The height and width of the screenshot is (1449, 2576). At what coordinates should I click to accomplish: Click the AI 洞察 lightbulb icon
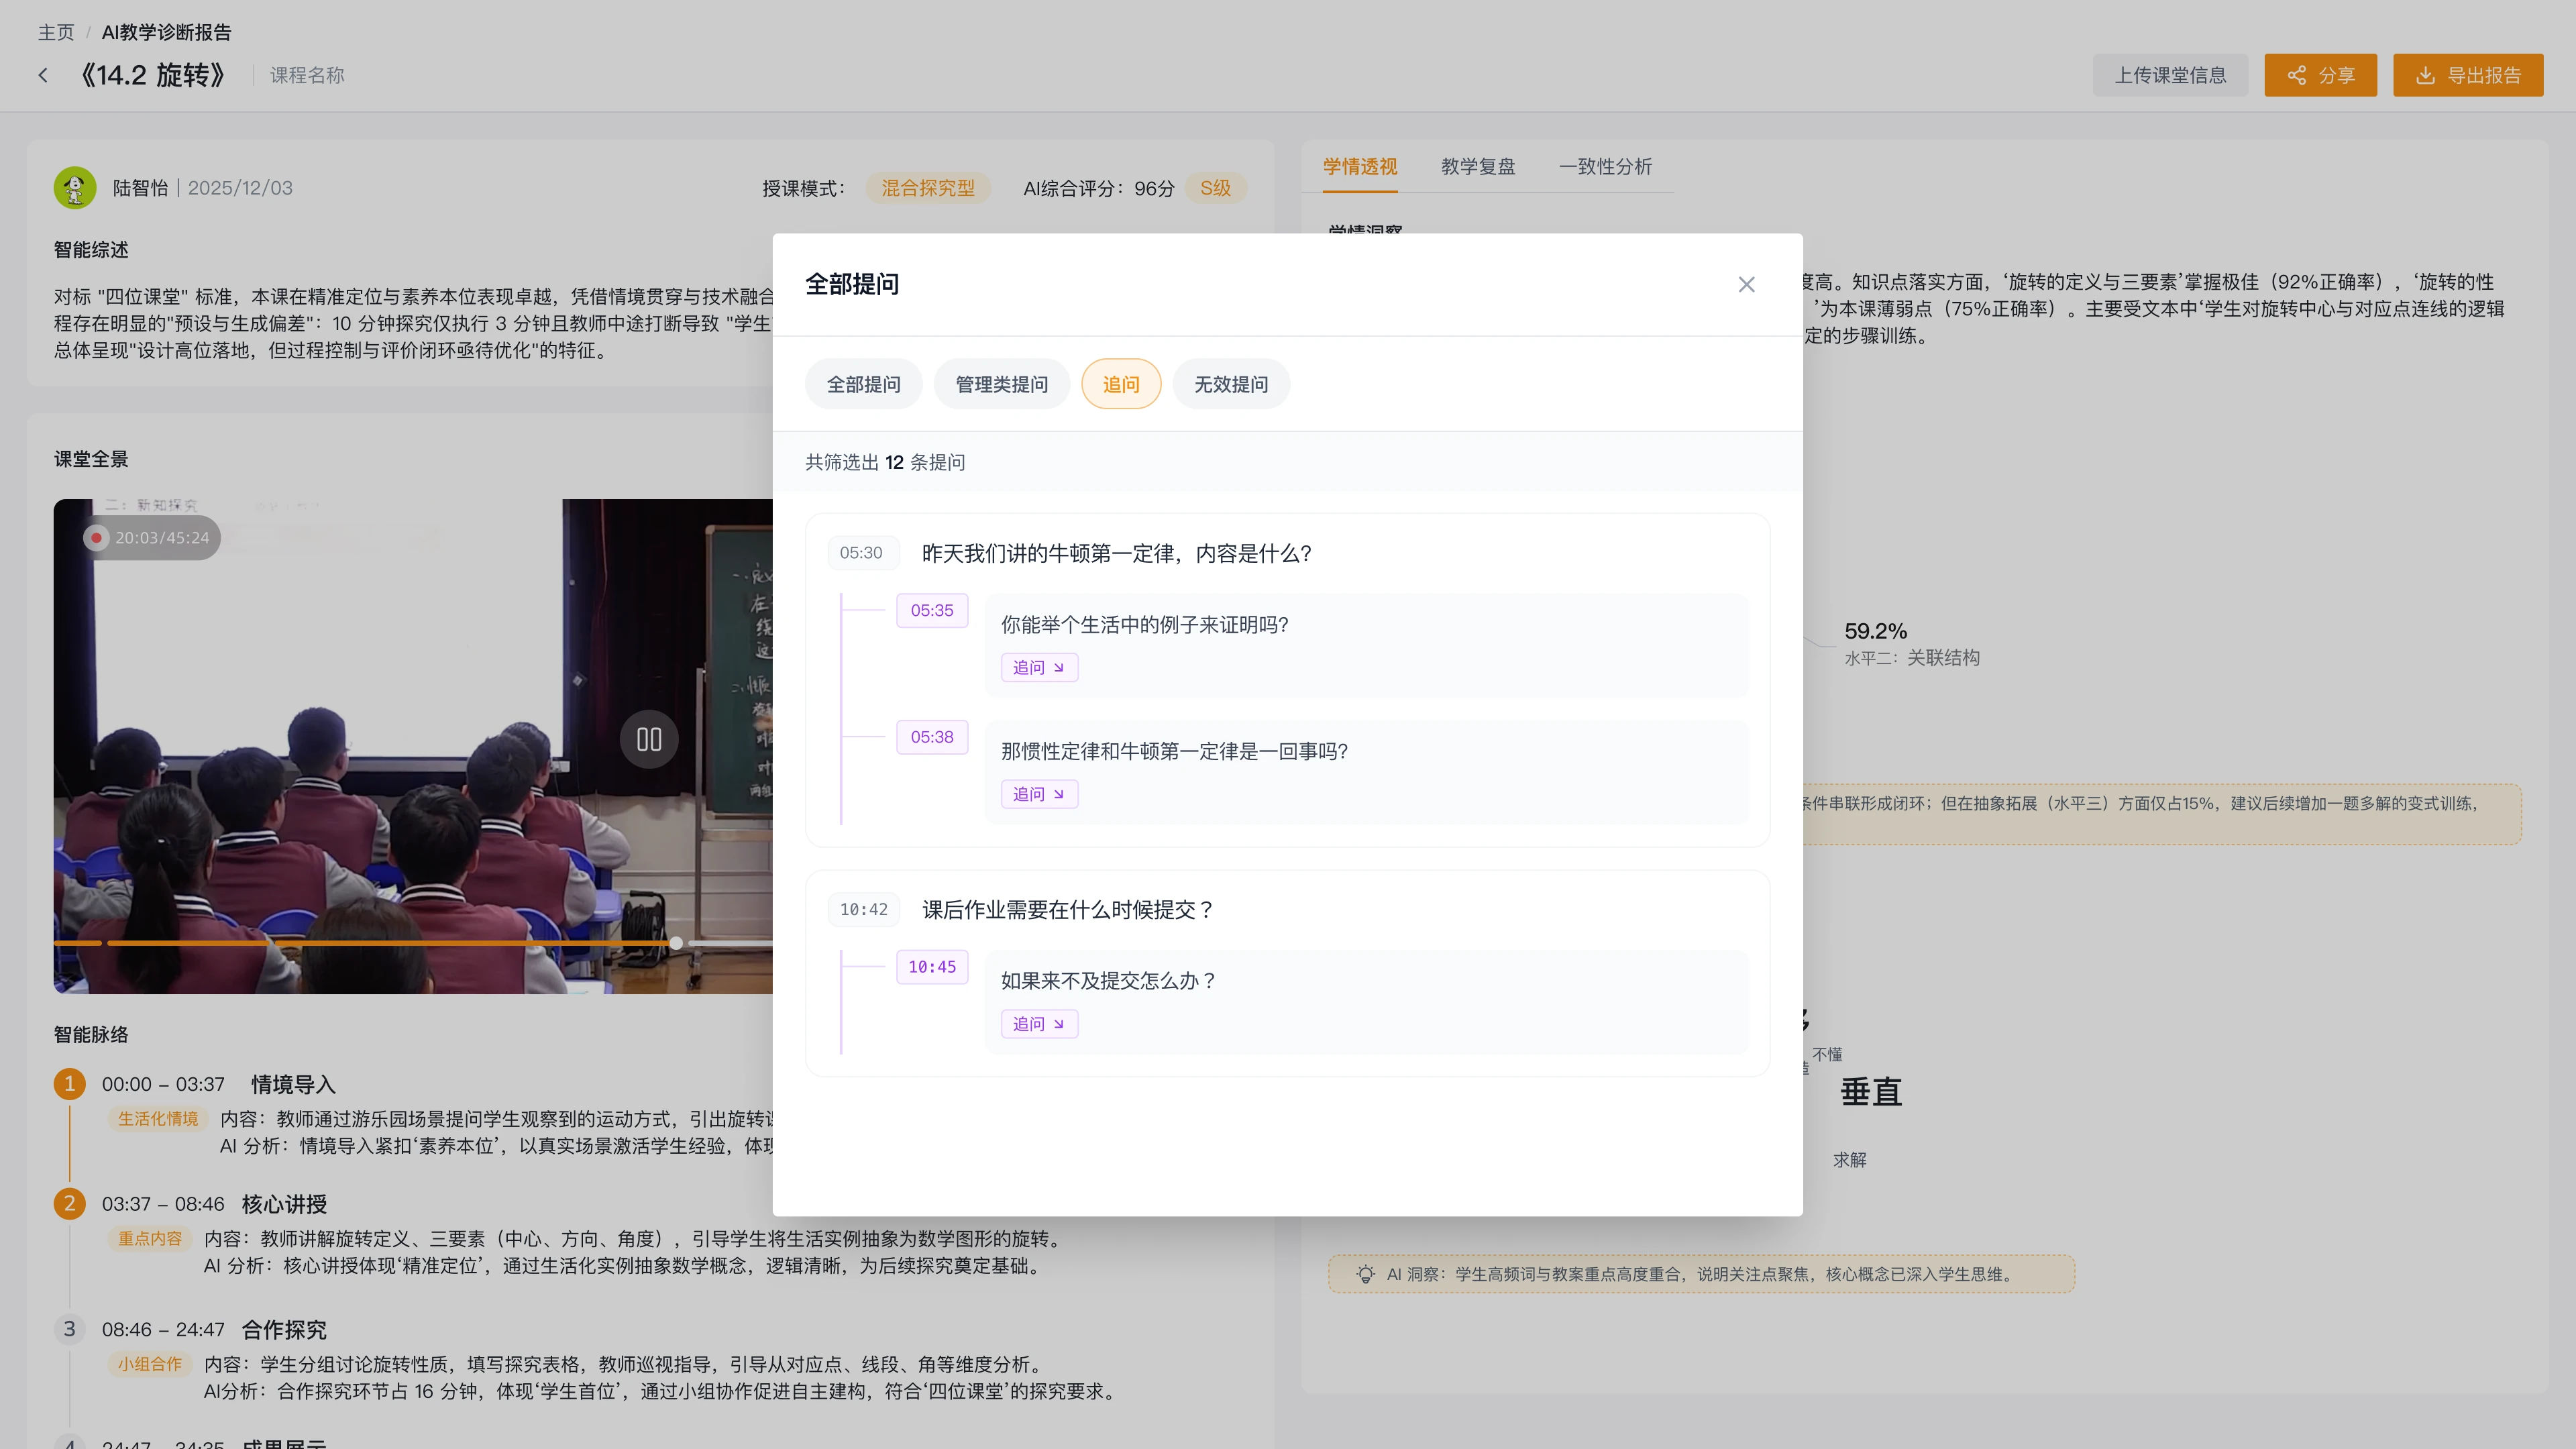[1365, 1274]
